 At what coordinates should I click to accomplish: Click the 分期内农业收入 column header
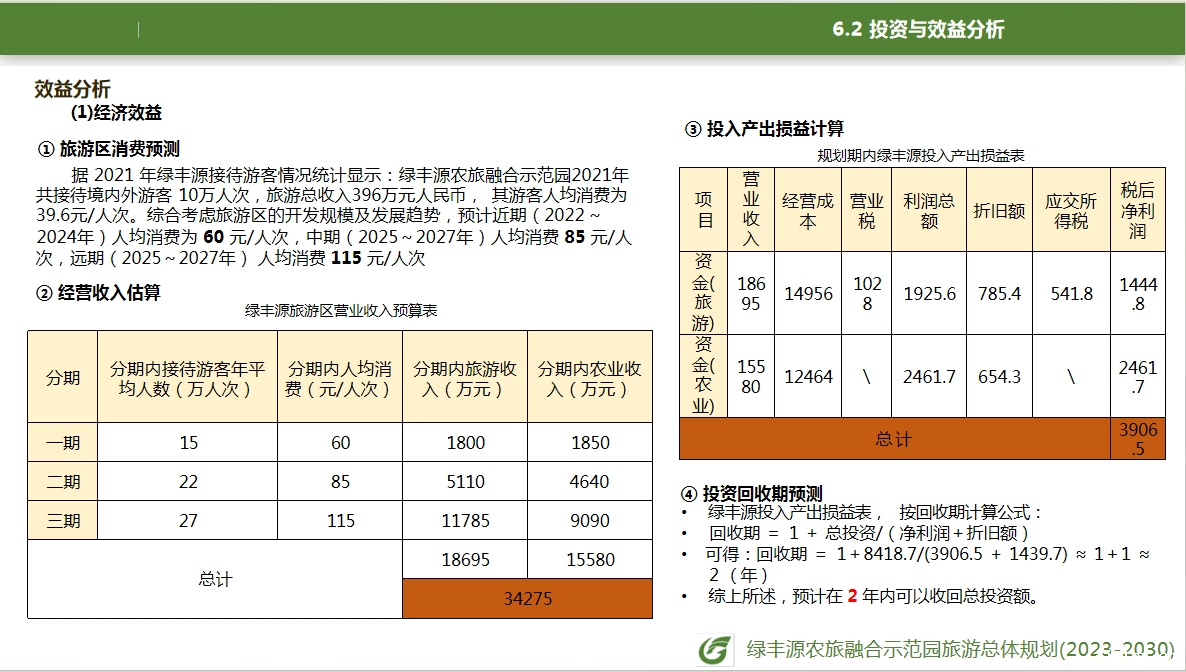pyautogui.click(x=589, y=378)
